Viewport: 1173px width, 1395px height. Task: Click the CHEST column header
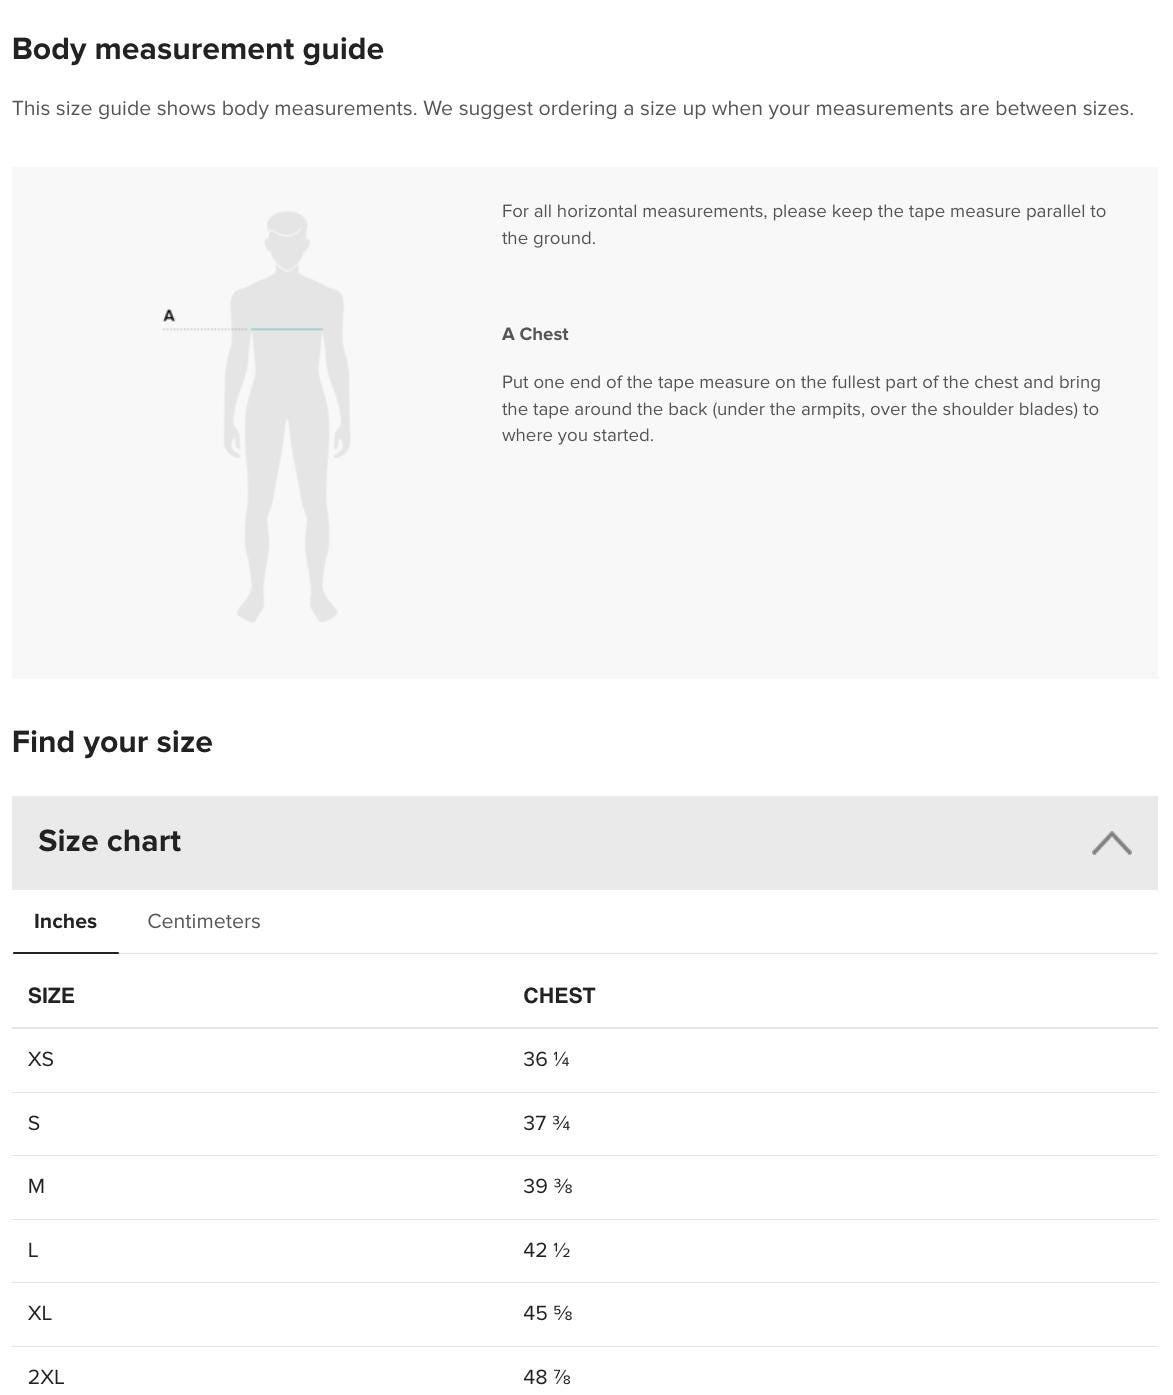tap(559, 996)
